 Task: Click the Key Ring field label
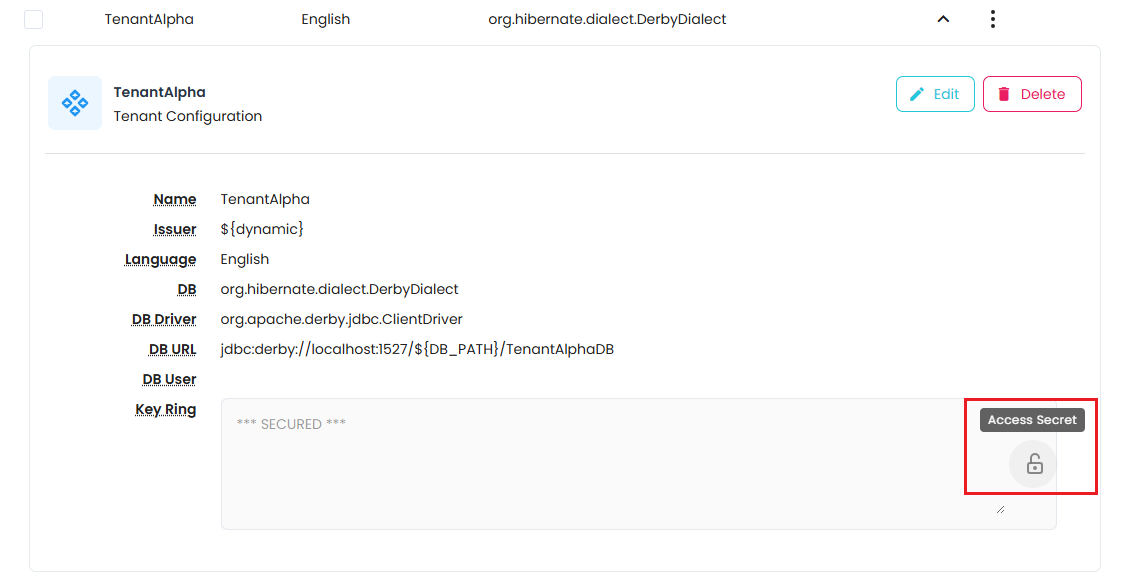tap(165, 409)
